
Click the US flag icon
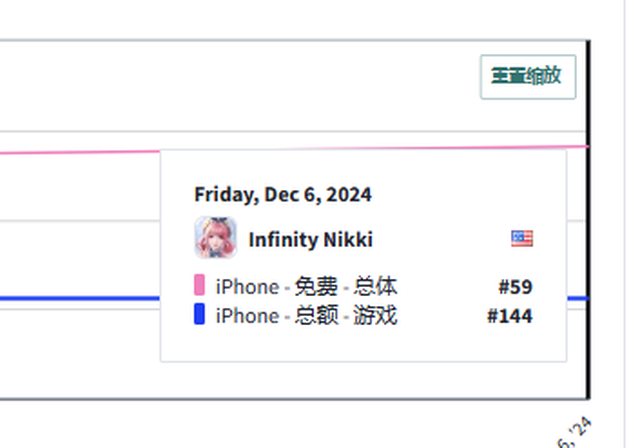pyautogui.click(x=522, y=238)
